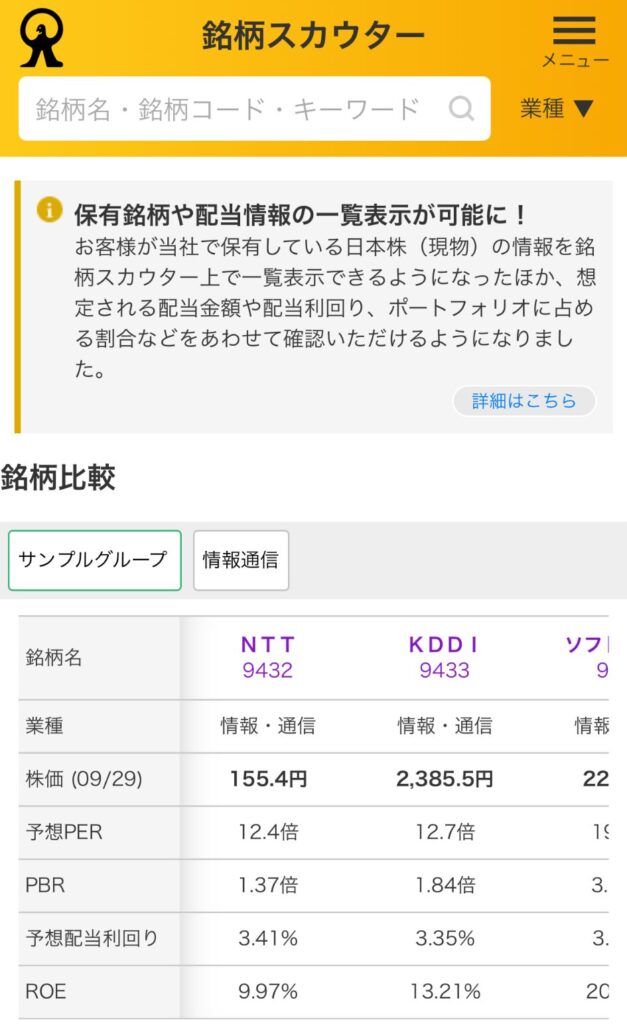Click the 予想PER row label
The image size is (627, 1024).
click(64, 832)
